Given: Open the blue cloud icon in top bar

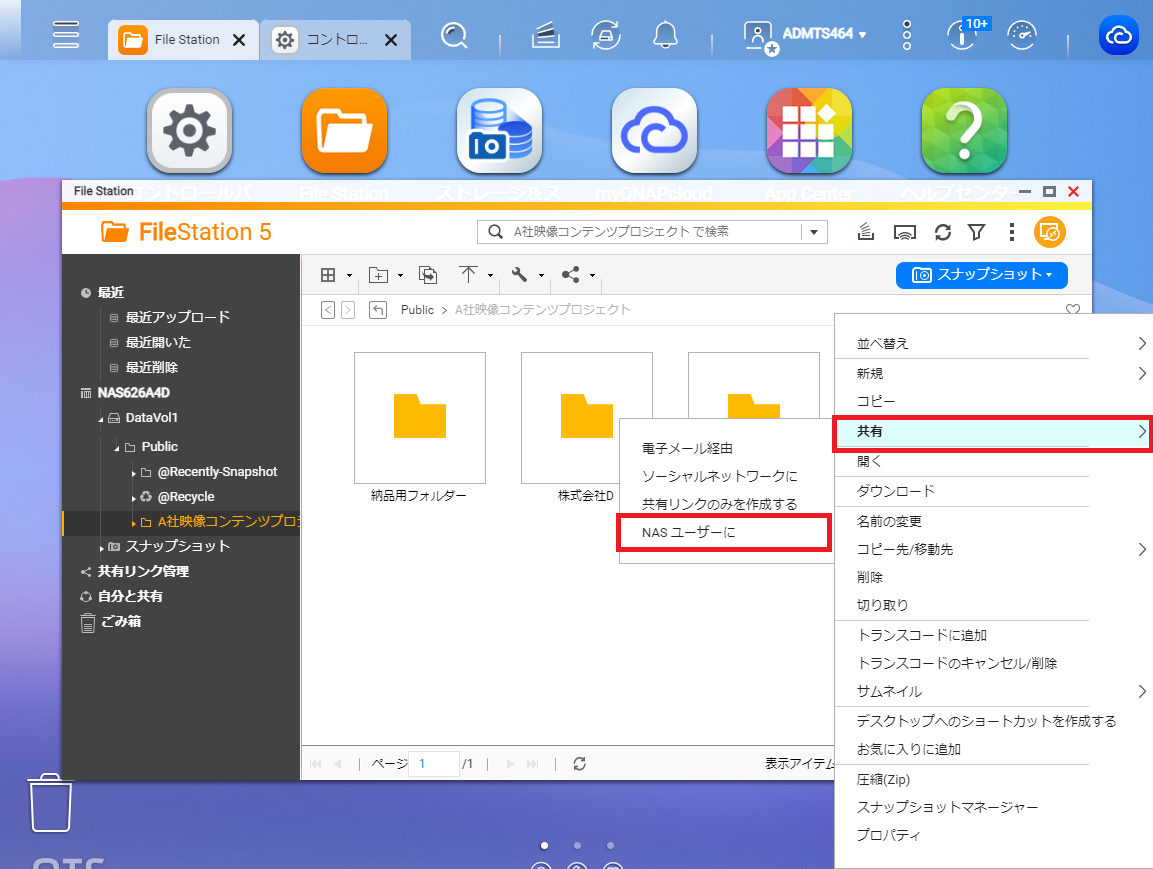Looking at the screenshot, I should pos(1118,35).
